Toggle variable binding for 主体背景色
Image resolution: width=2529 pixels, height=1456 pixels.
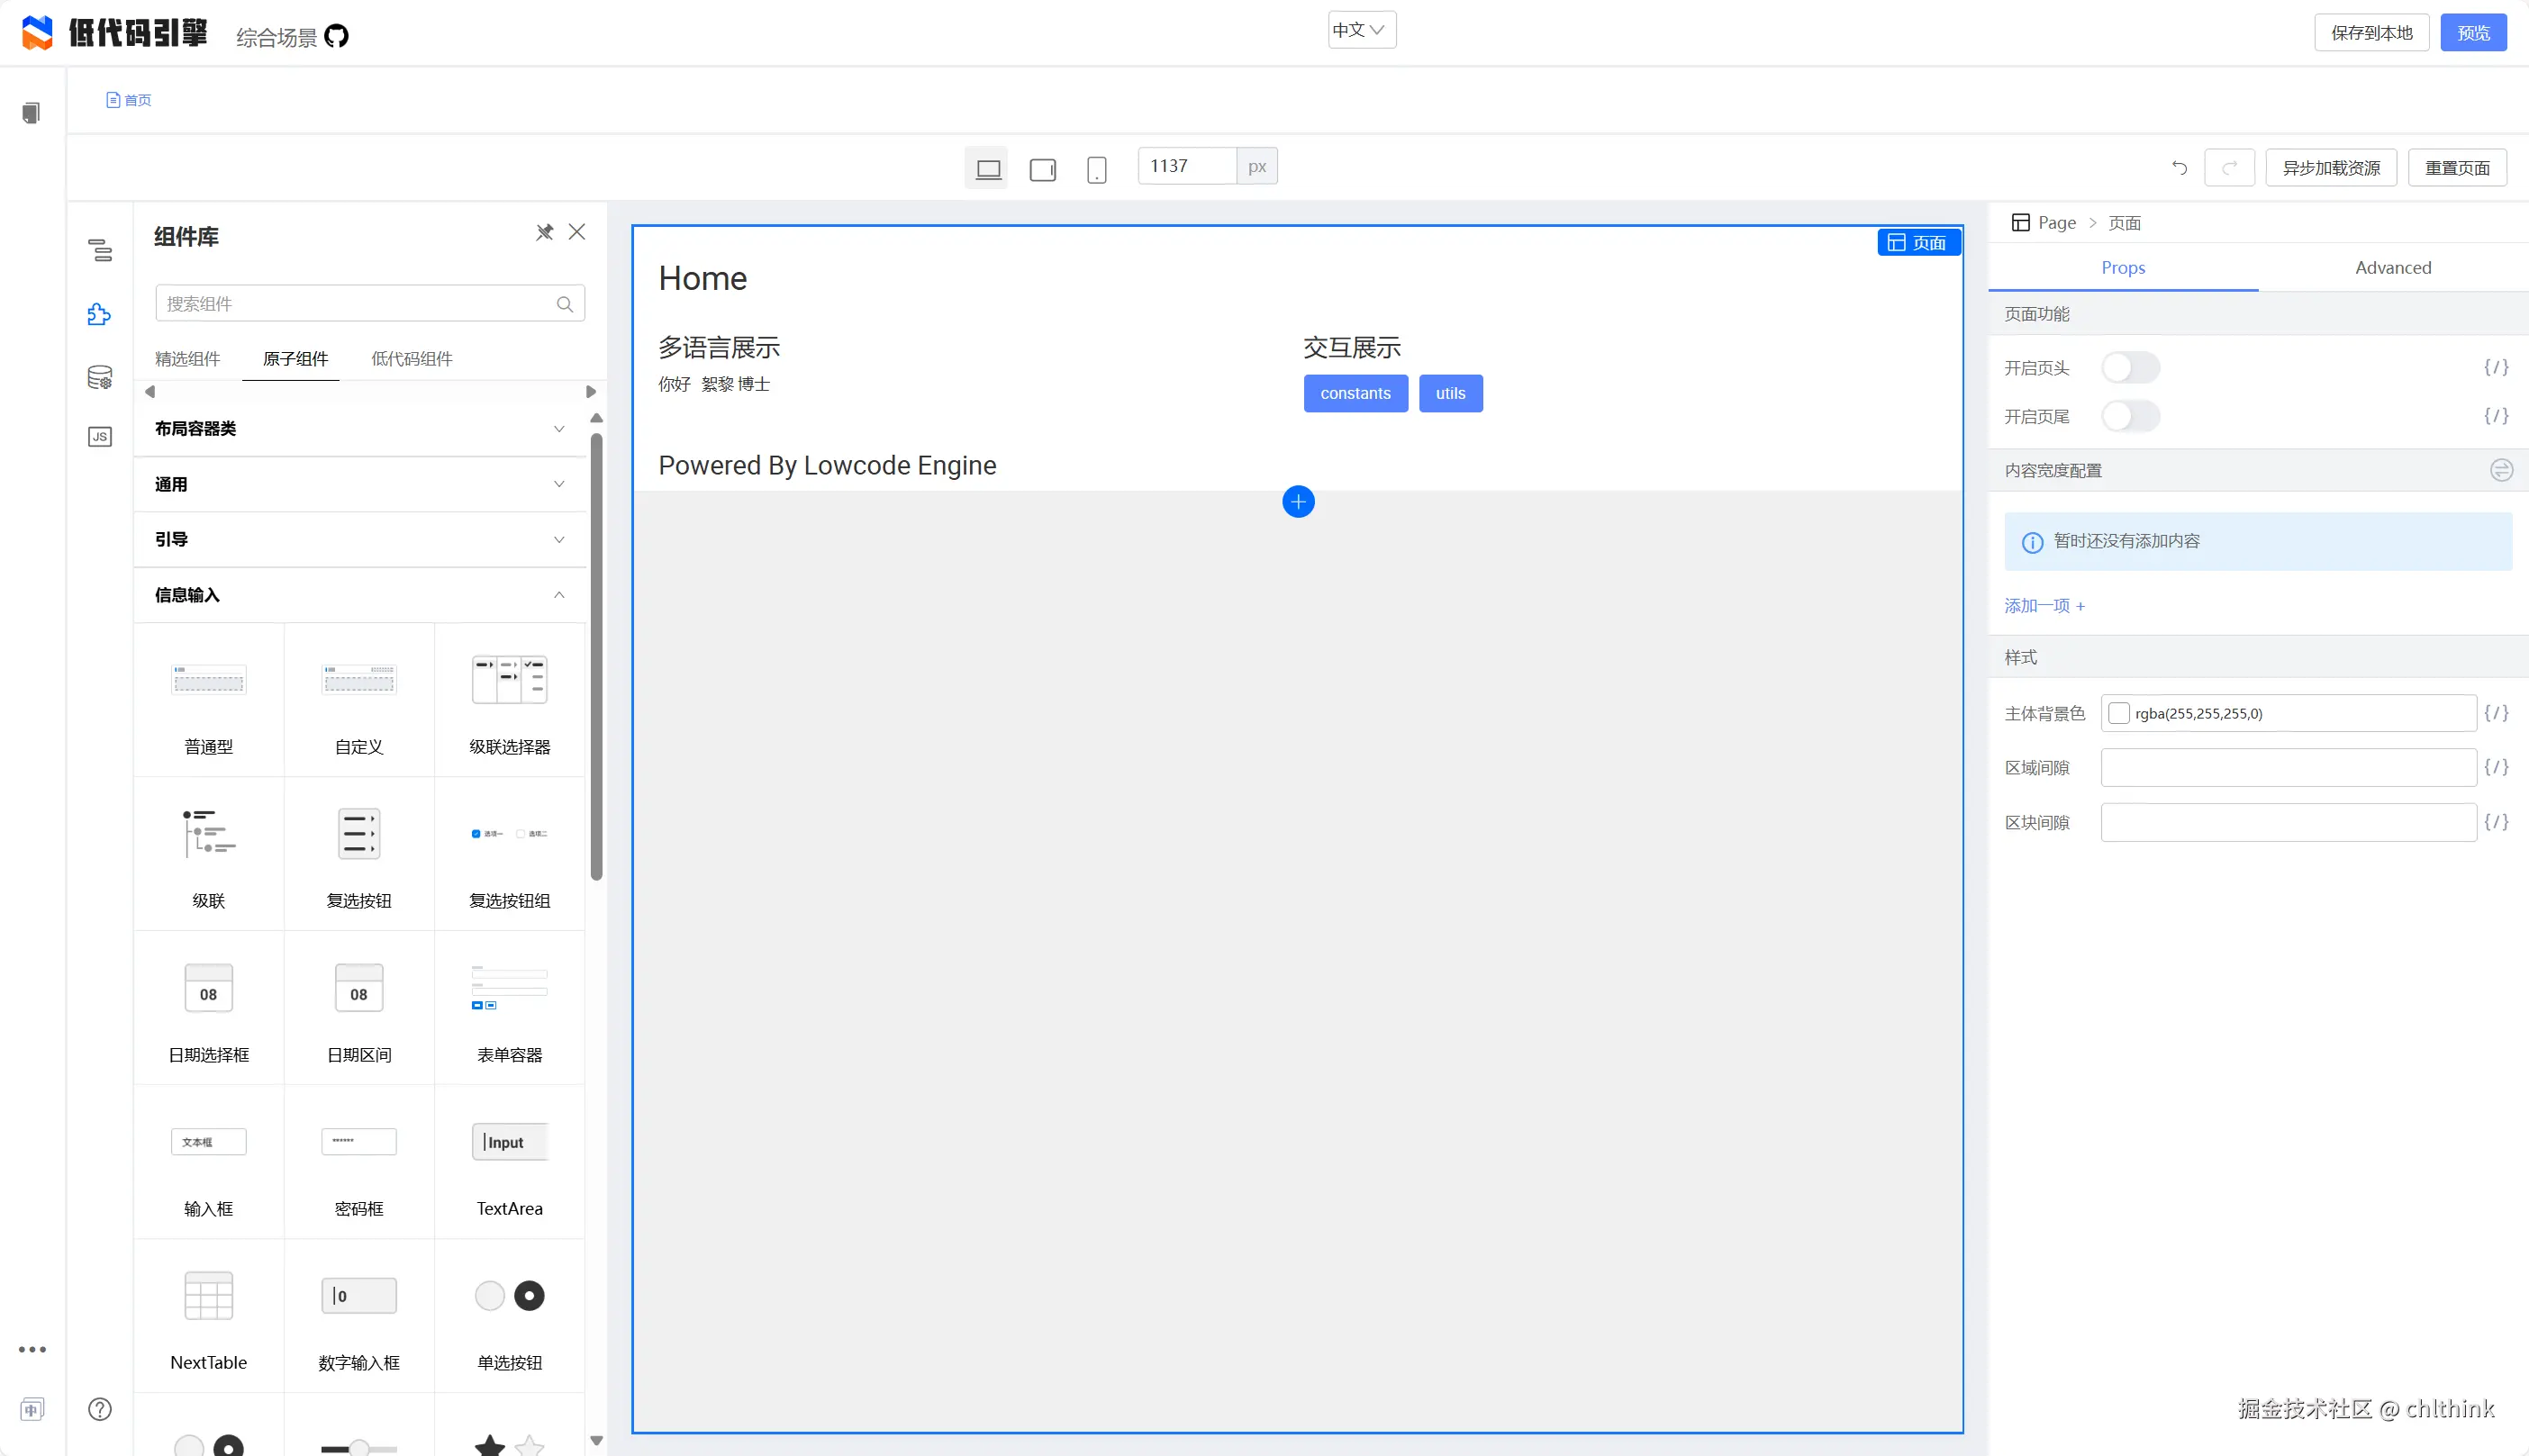2496,713
